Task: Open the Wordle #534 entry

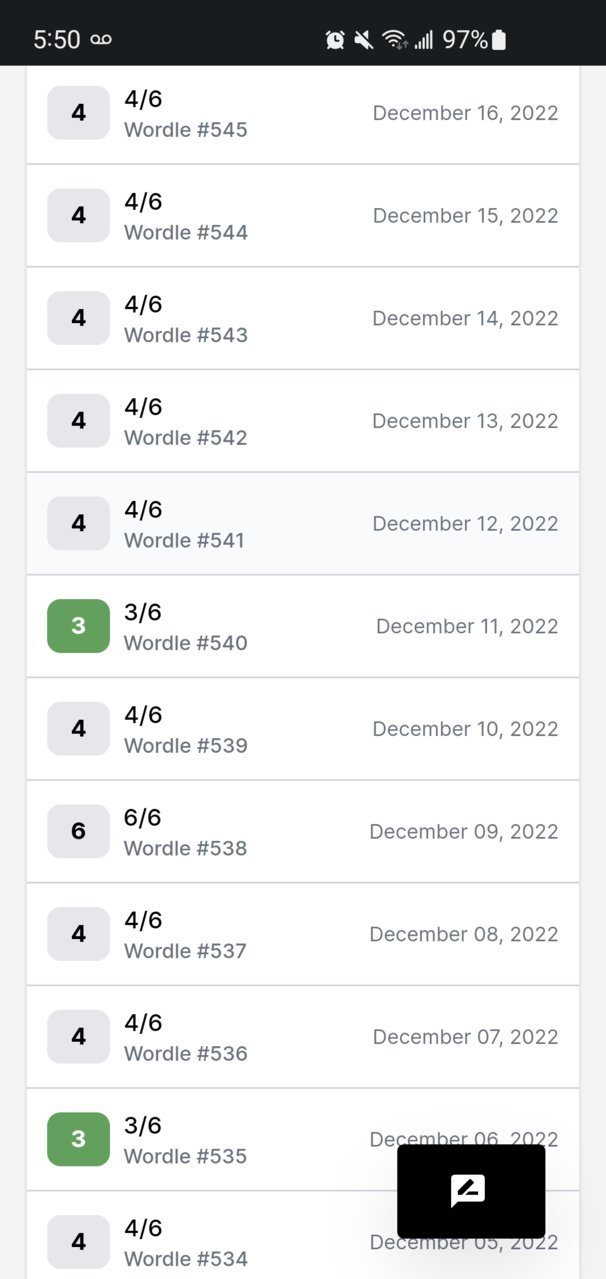Action: [303, 1236]
